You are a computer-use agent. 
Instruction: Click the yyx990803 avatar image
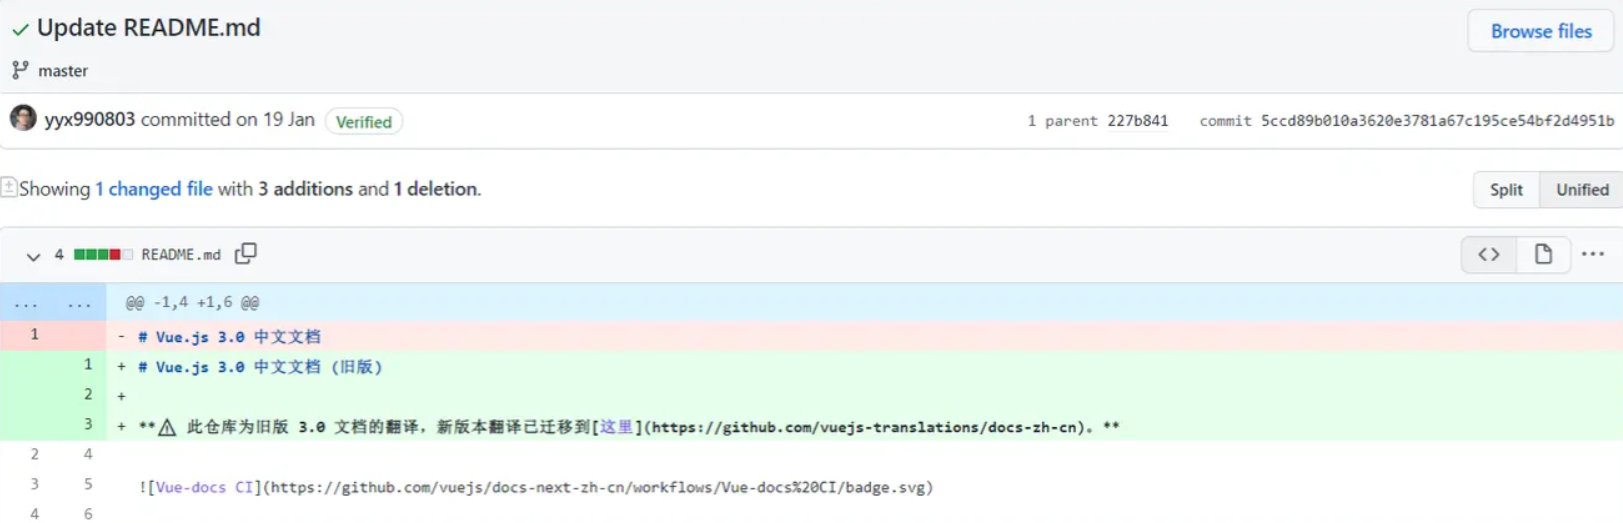coord(23,118)
